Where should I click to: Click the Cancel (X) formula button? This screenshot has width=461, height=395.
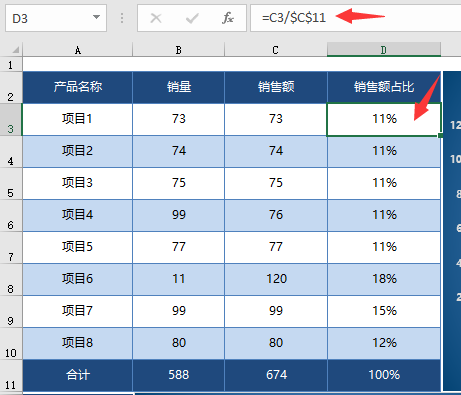point(156,18)
